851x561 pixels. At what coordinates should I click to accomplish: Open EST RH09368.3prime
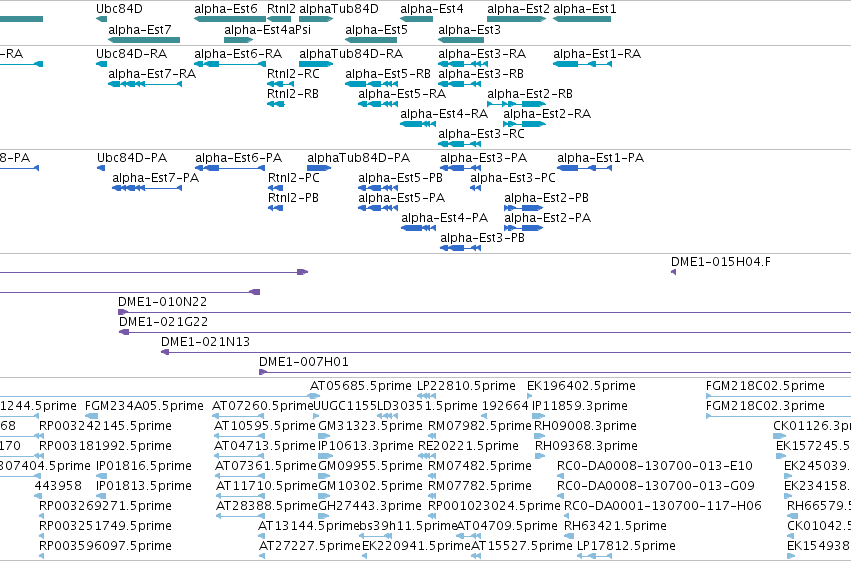(586, 446)
